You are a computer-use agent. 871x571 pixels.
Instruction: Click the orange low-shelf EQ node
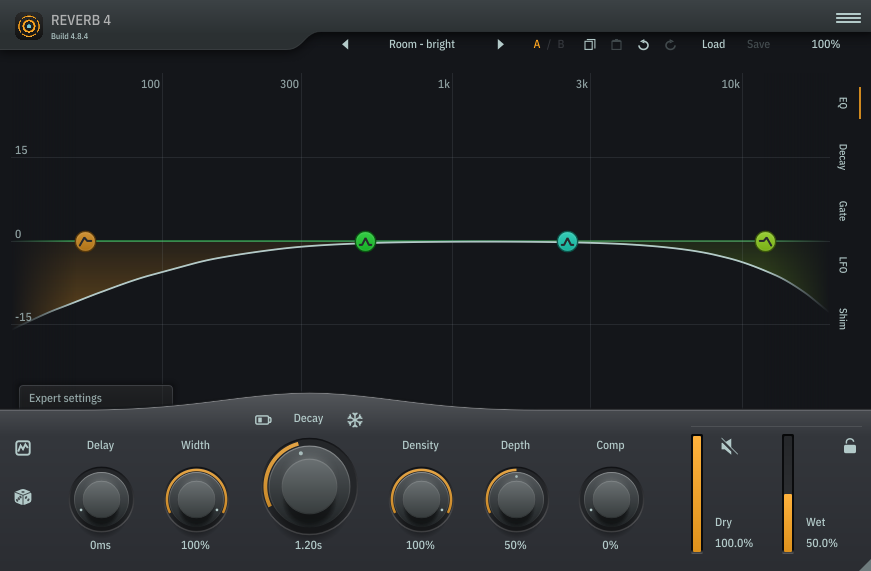86,241
